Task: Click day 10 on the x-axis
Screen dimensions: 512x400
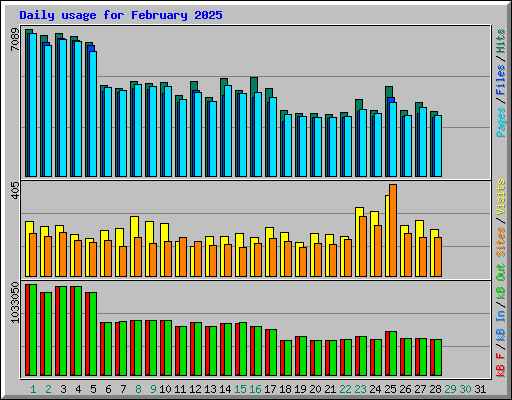Action: point(165,389)
